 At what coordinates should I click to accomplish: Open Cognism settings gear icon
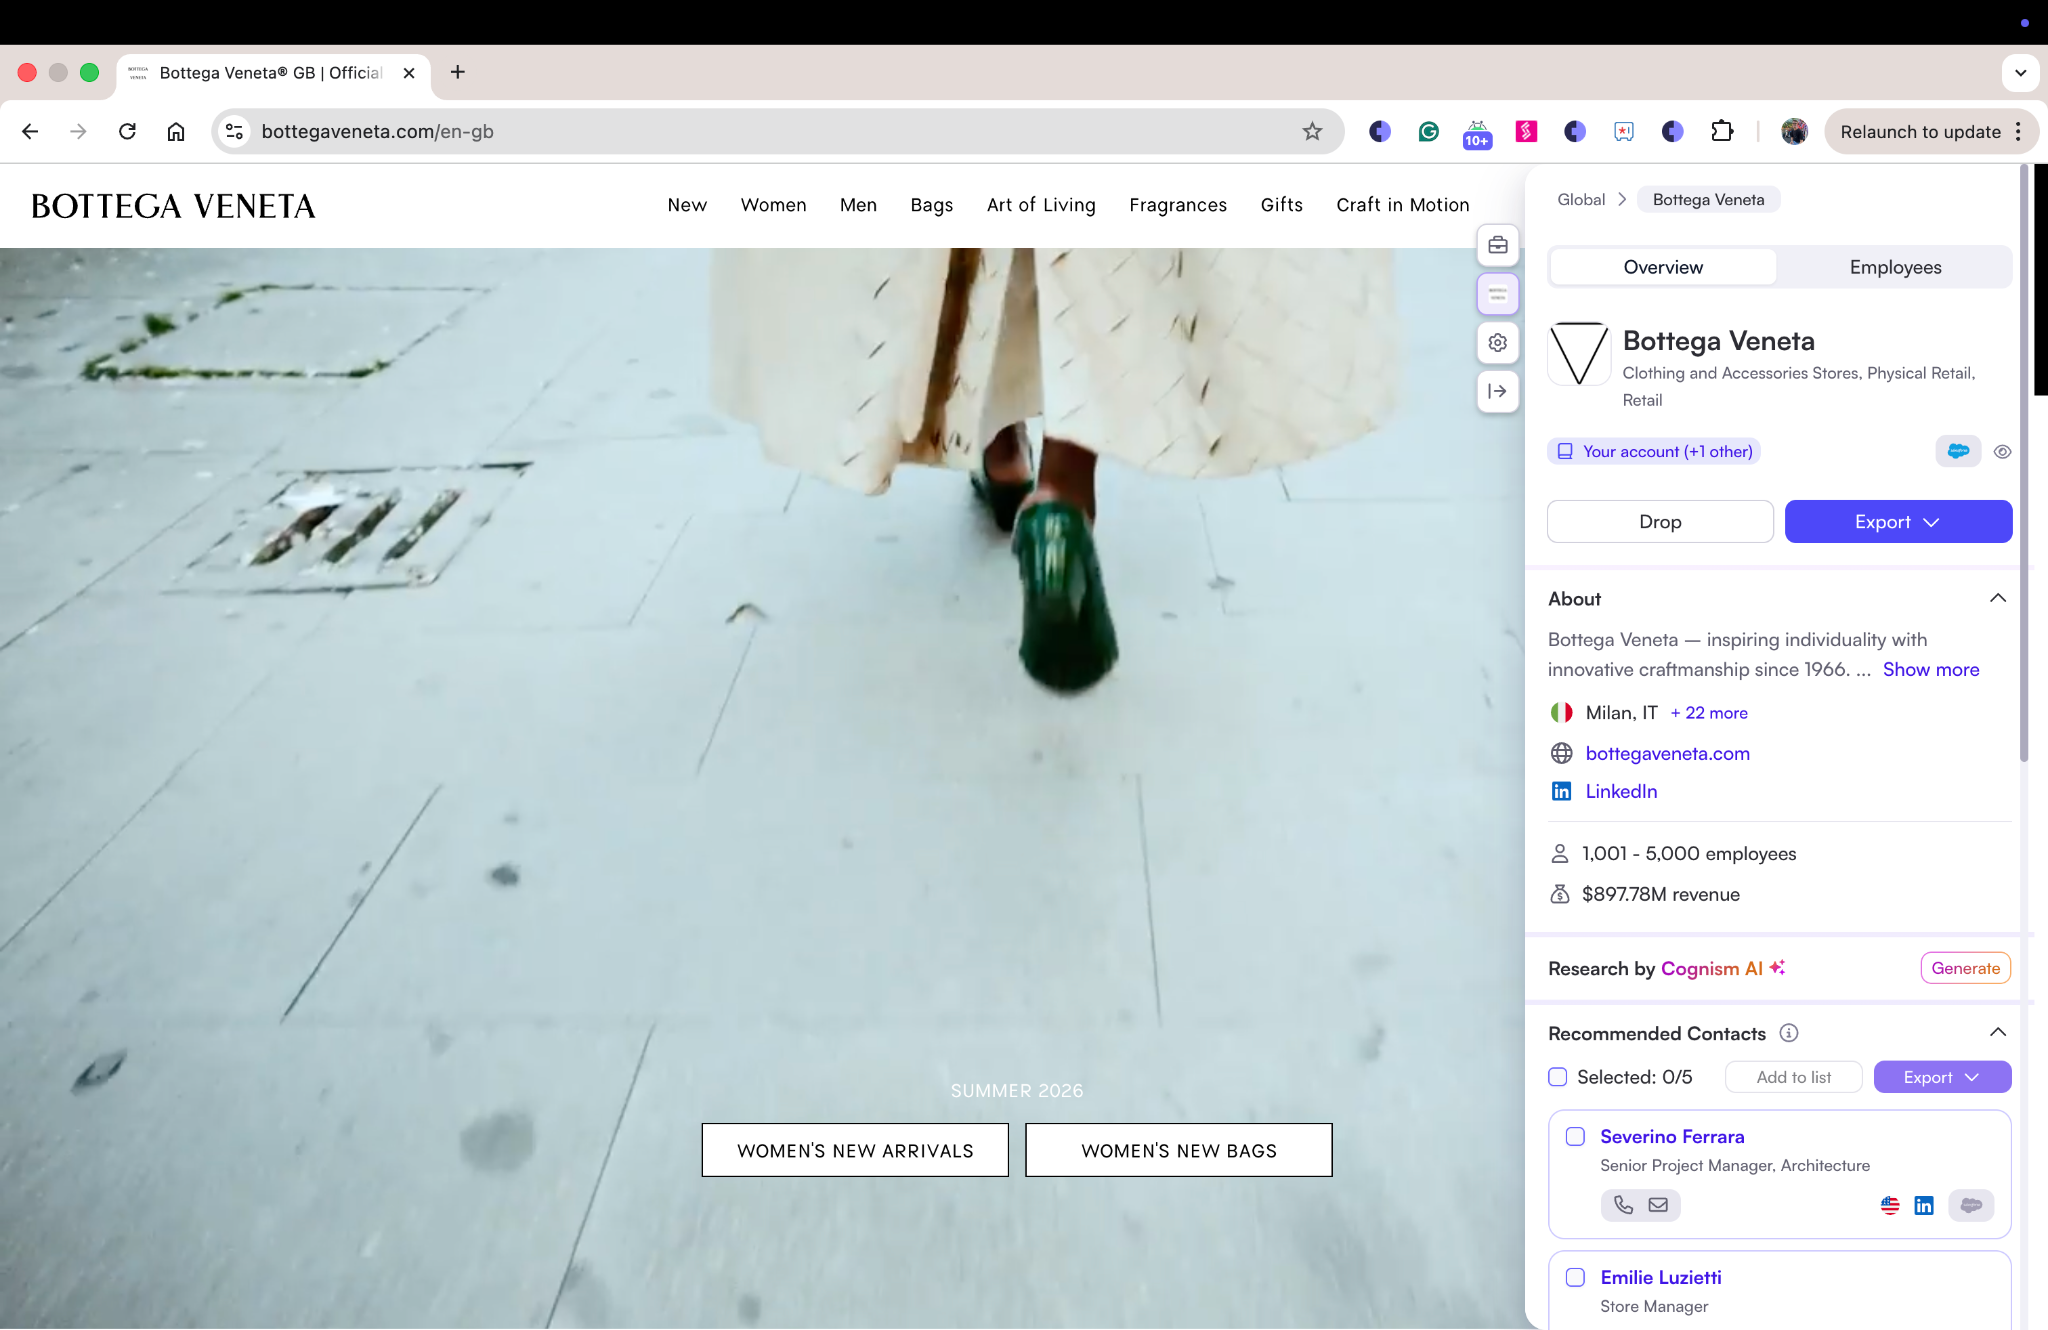coord(1497,343)
